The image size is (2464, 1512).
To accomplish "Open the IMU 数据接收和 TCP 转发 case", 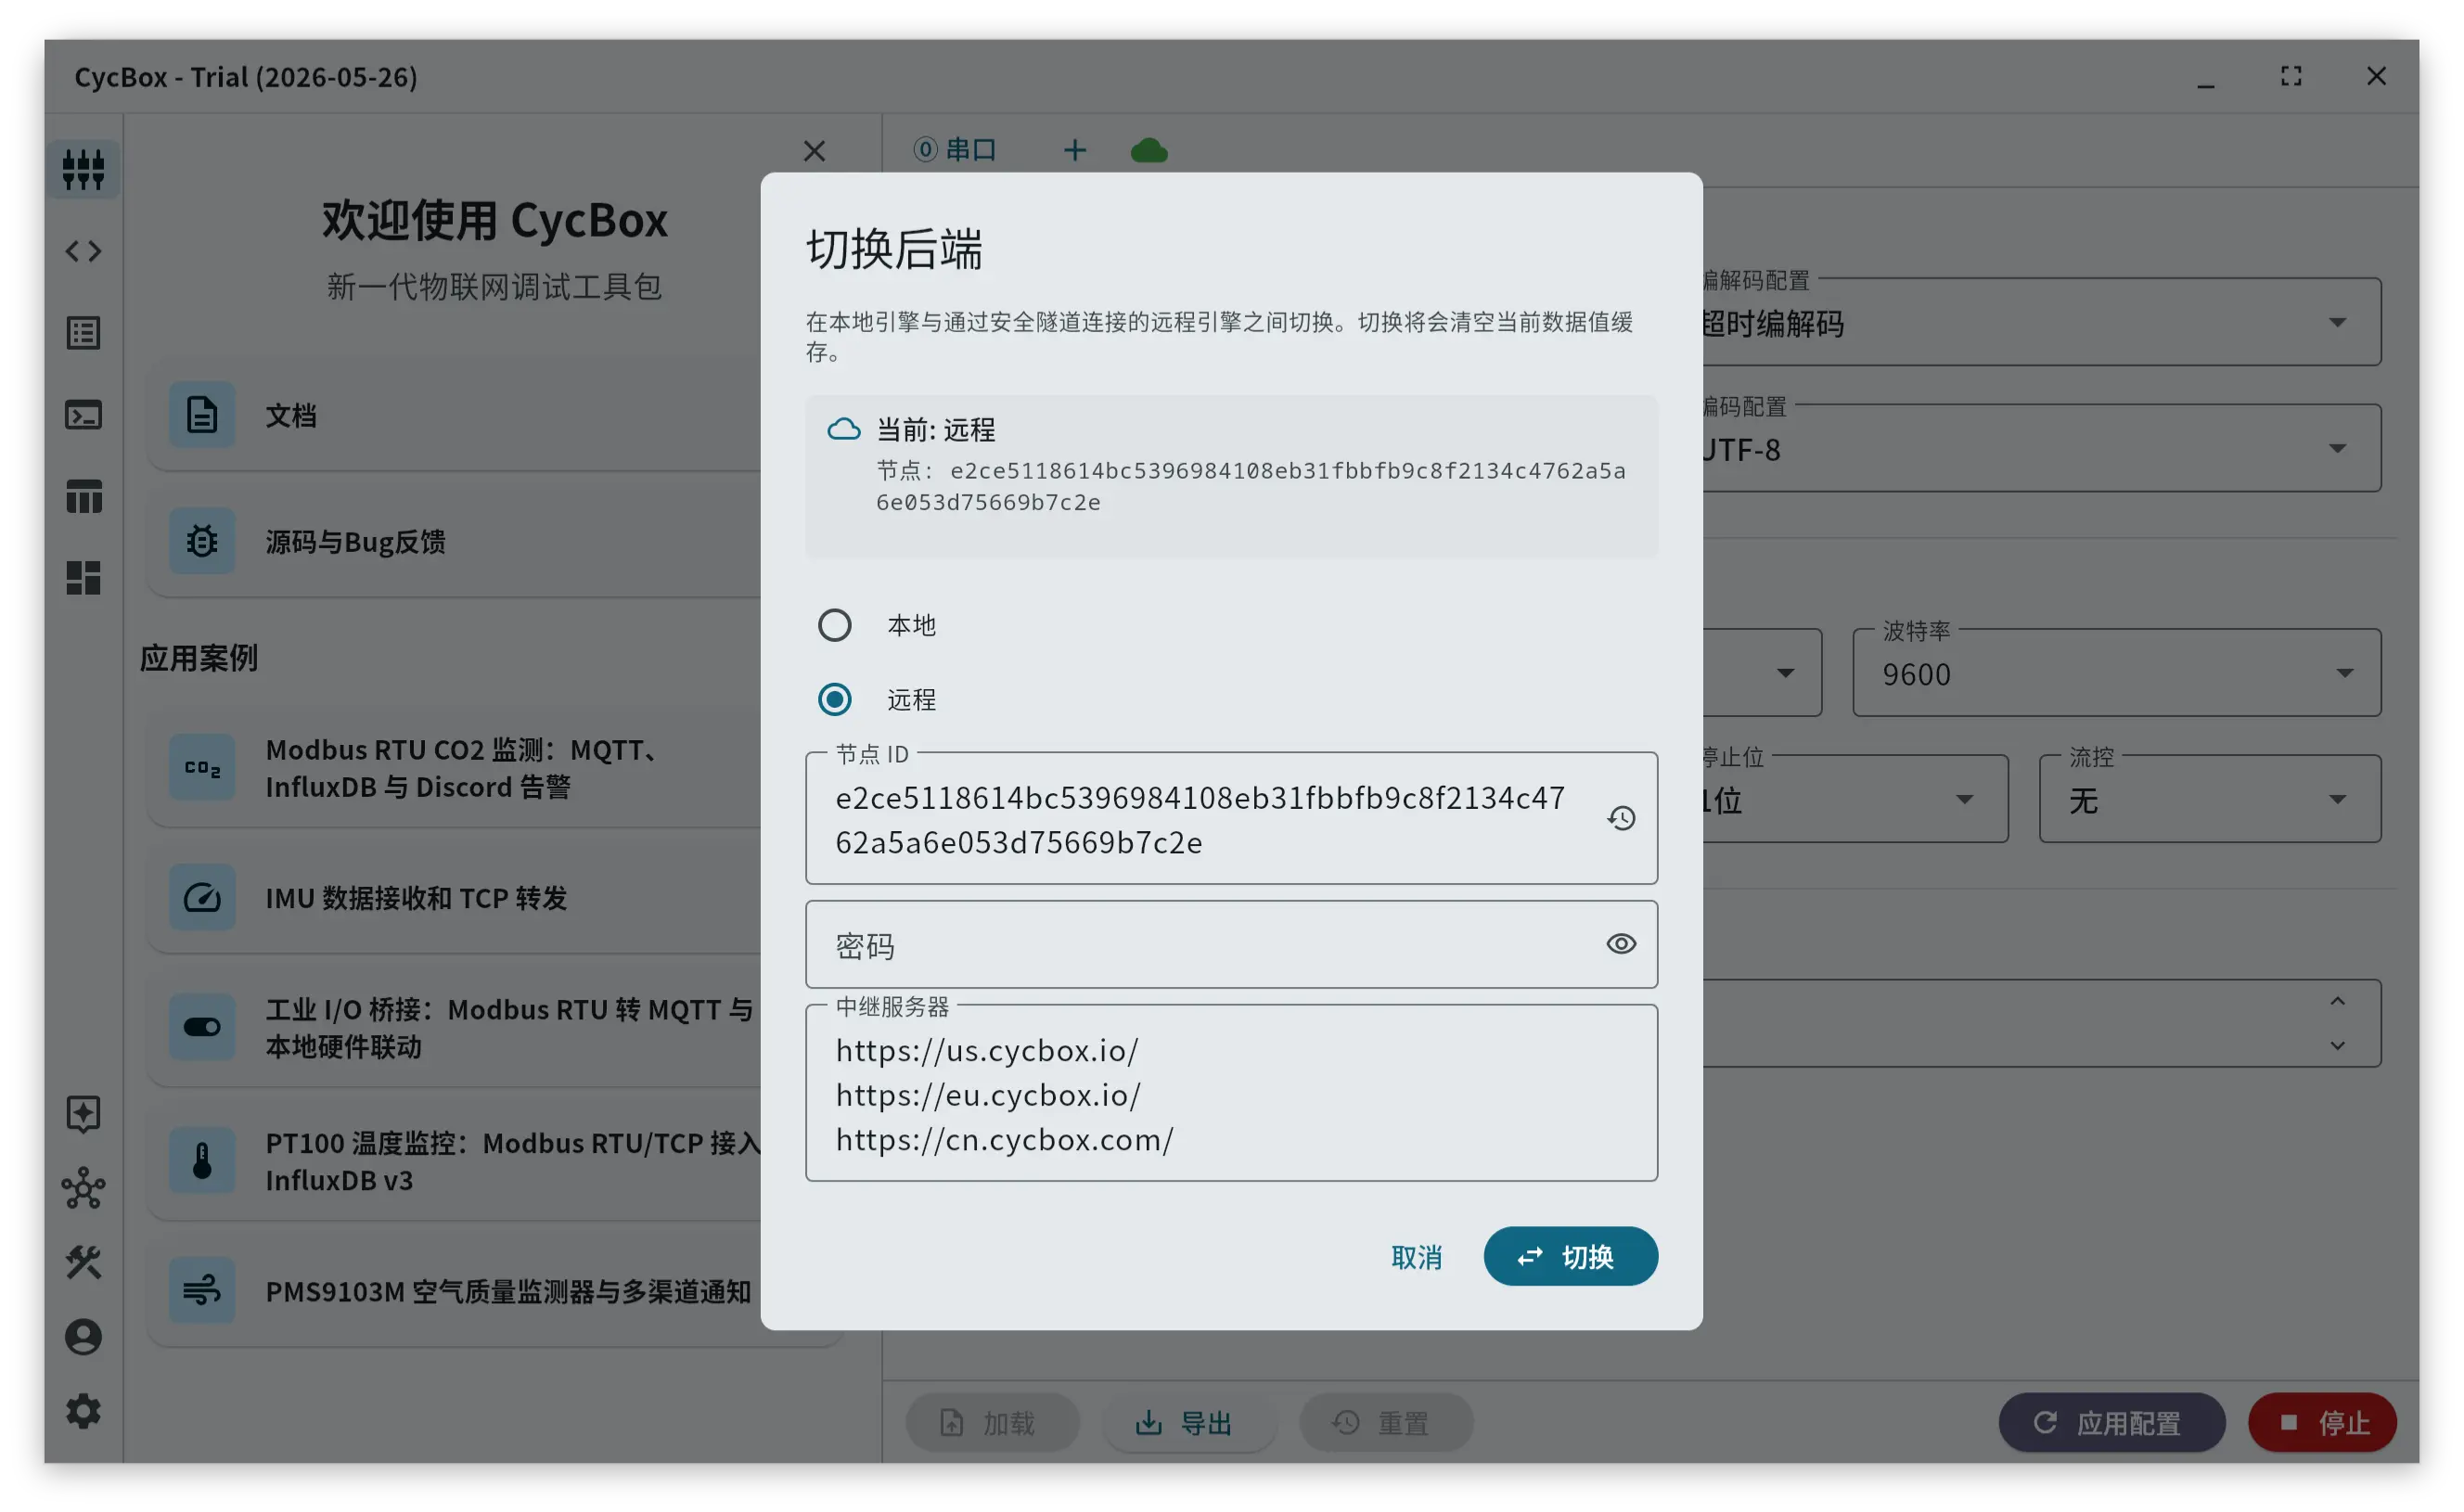I will tap(455, 897).
